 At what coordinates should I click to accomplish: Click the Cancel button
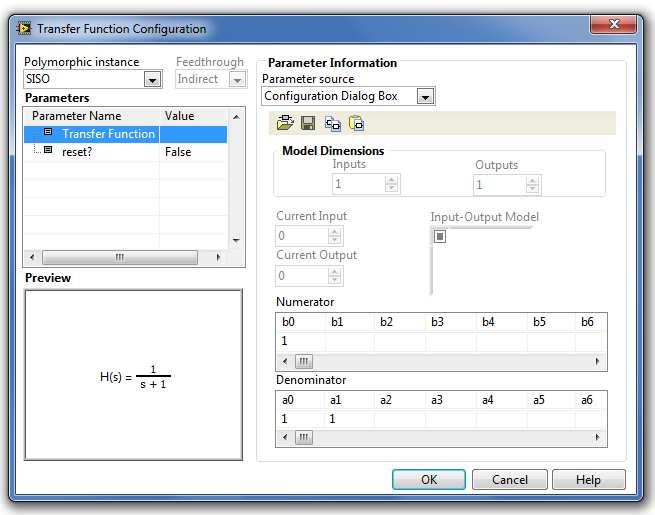pyautogui.click(x=510, y=479)
